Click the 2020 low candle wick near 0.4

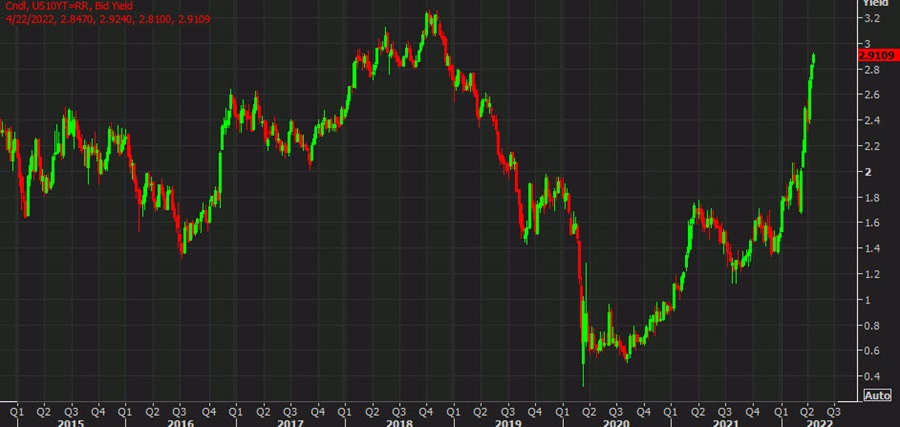pos(583,375)
